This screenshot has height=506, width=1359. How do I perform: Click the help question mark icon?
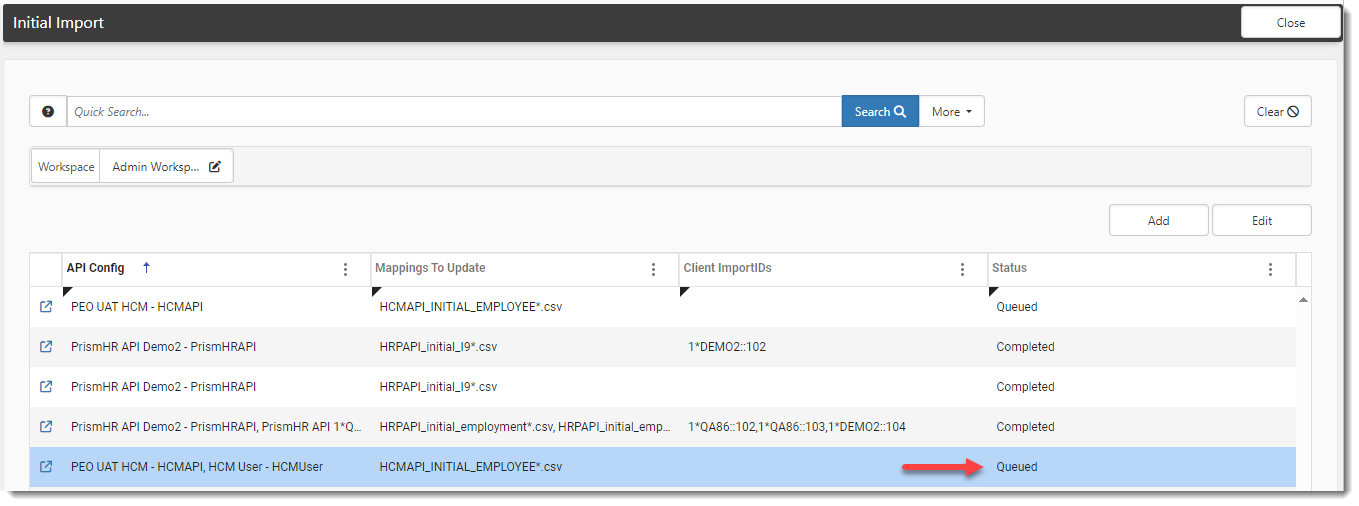click(x=48, y=112)
